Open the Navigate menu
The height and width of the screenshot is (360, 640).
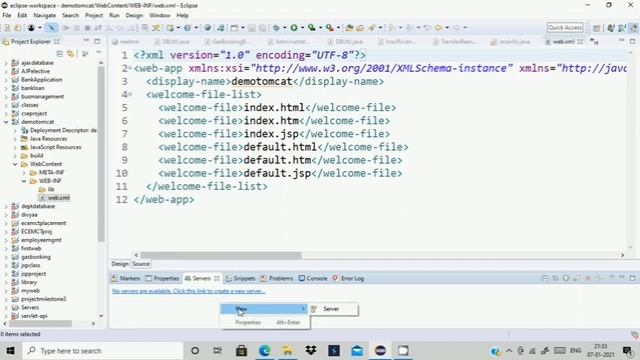44,16
